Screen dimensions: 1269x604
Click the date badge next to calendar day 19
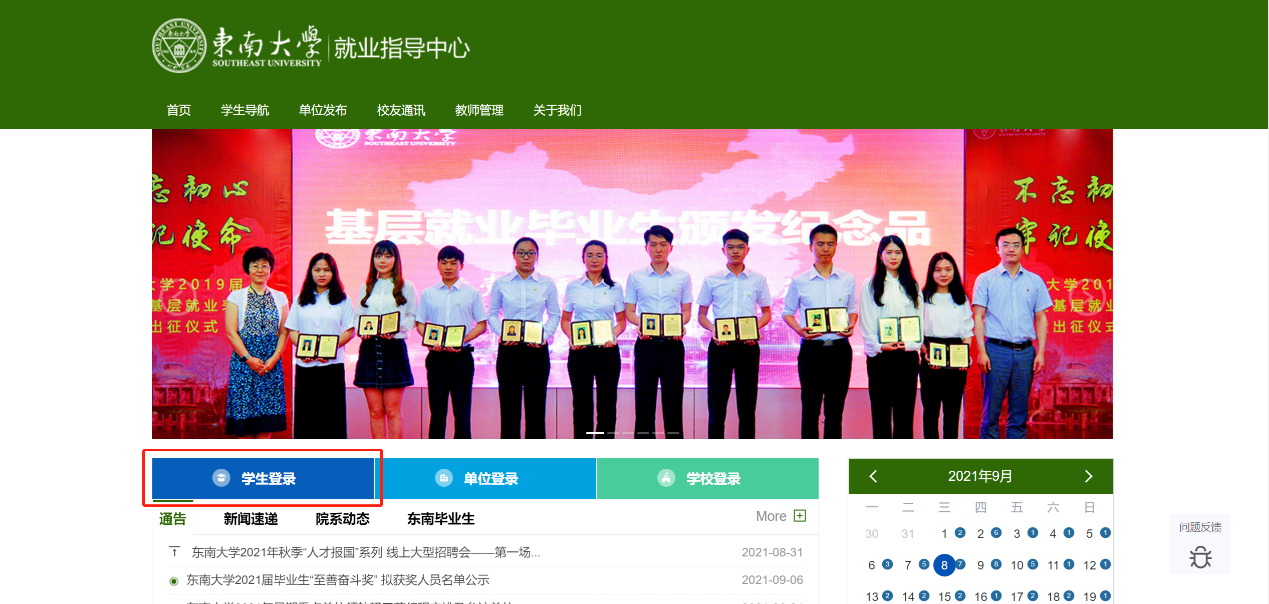pyautogui.click(x=1104, y=595)
